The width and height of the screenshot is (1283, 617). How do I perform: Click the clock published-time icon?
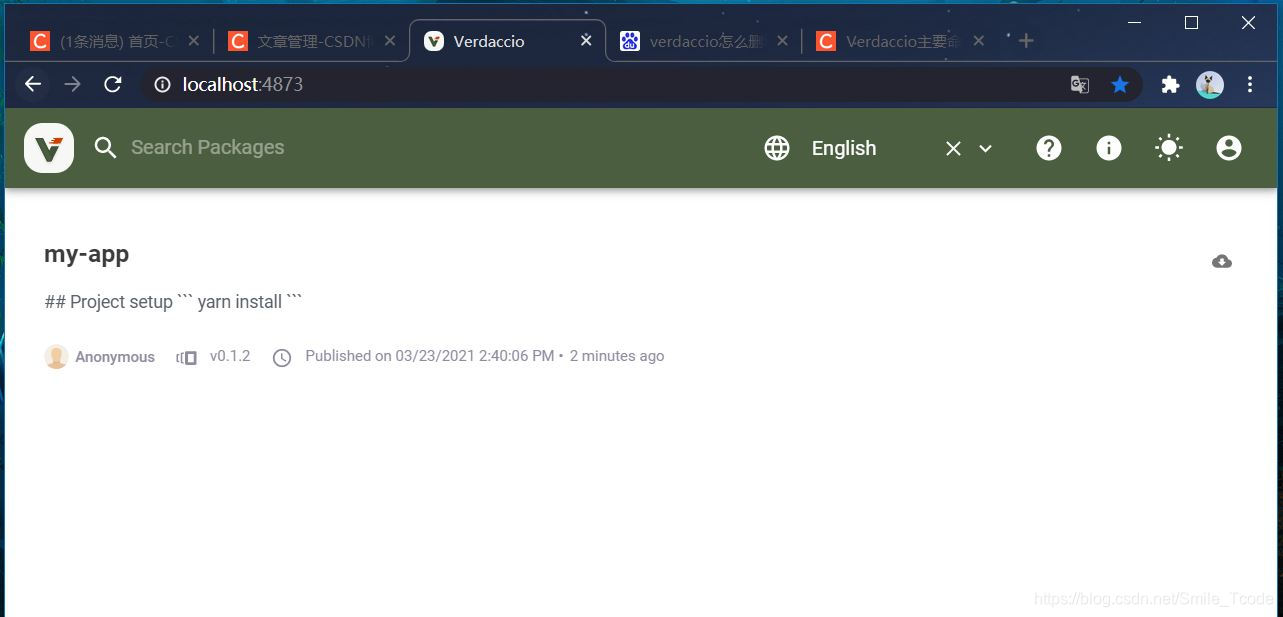[282, 357]
